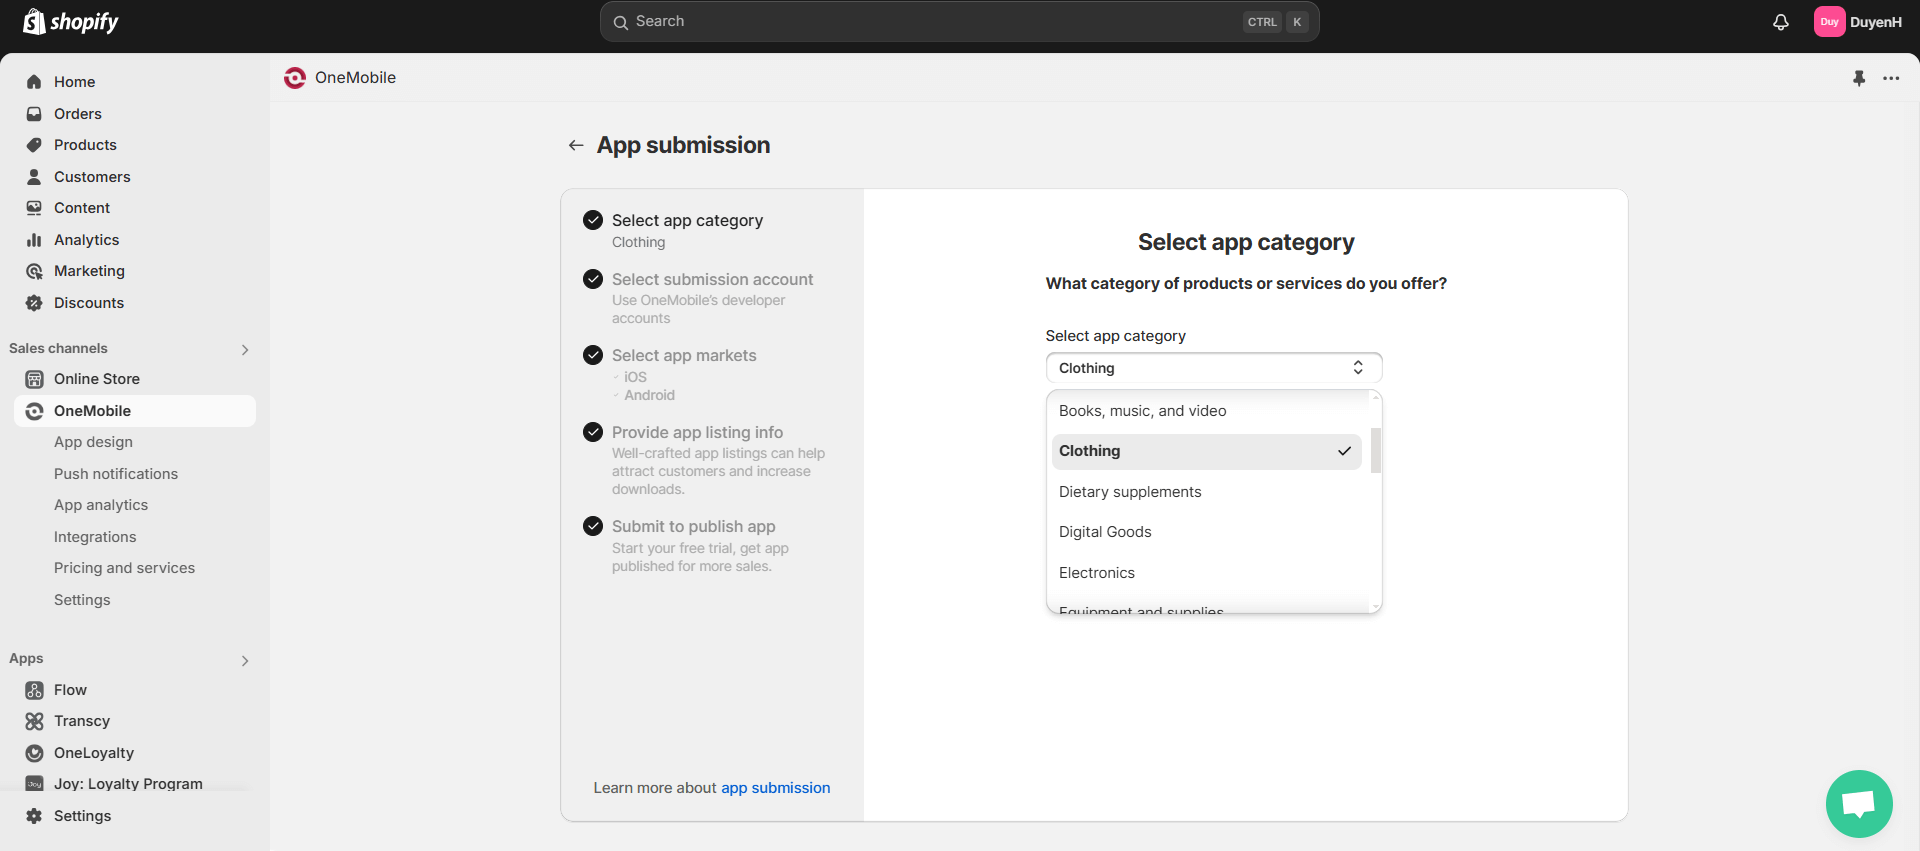The image size is (1920, 851).
Task: Click the Shopify logo
Action: click(x=70, y=21)
